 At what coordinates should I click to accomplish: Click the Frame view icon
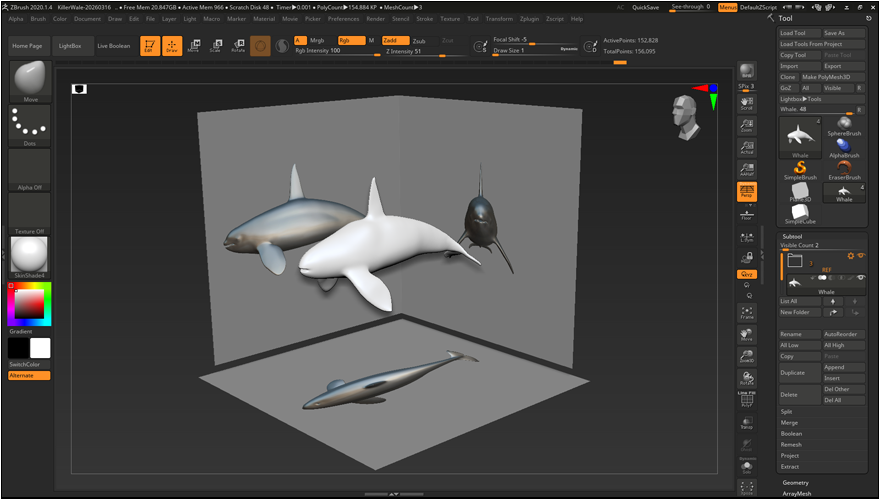click(746, 312)
